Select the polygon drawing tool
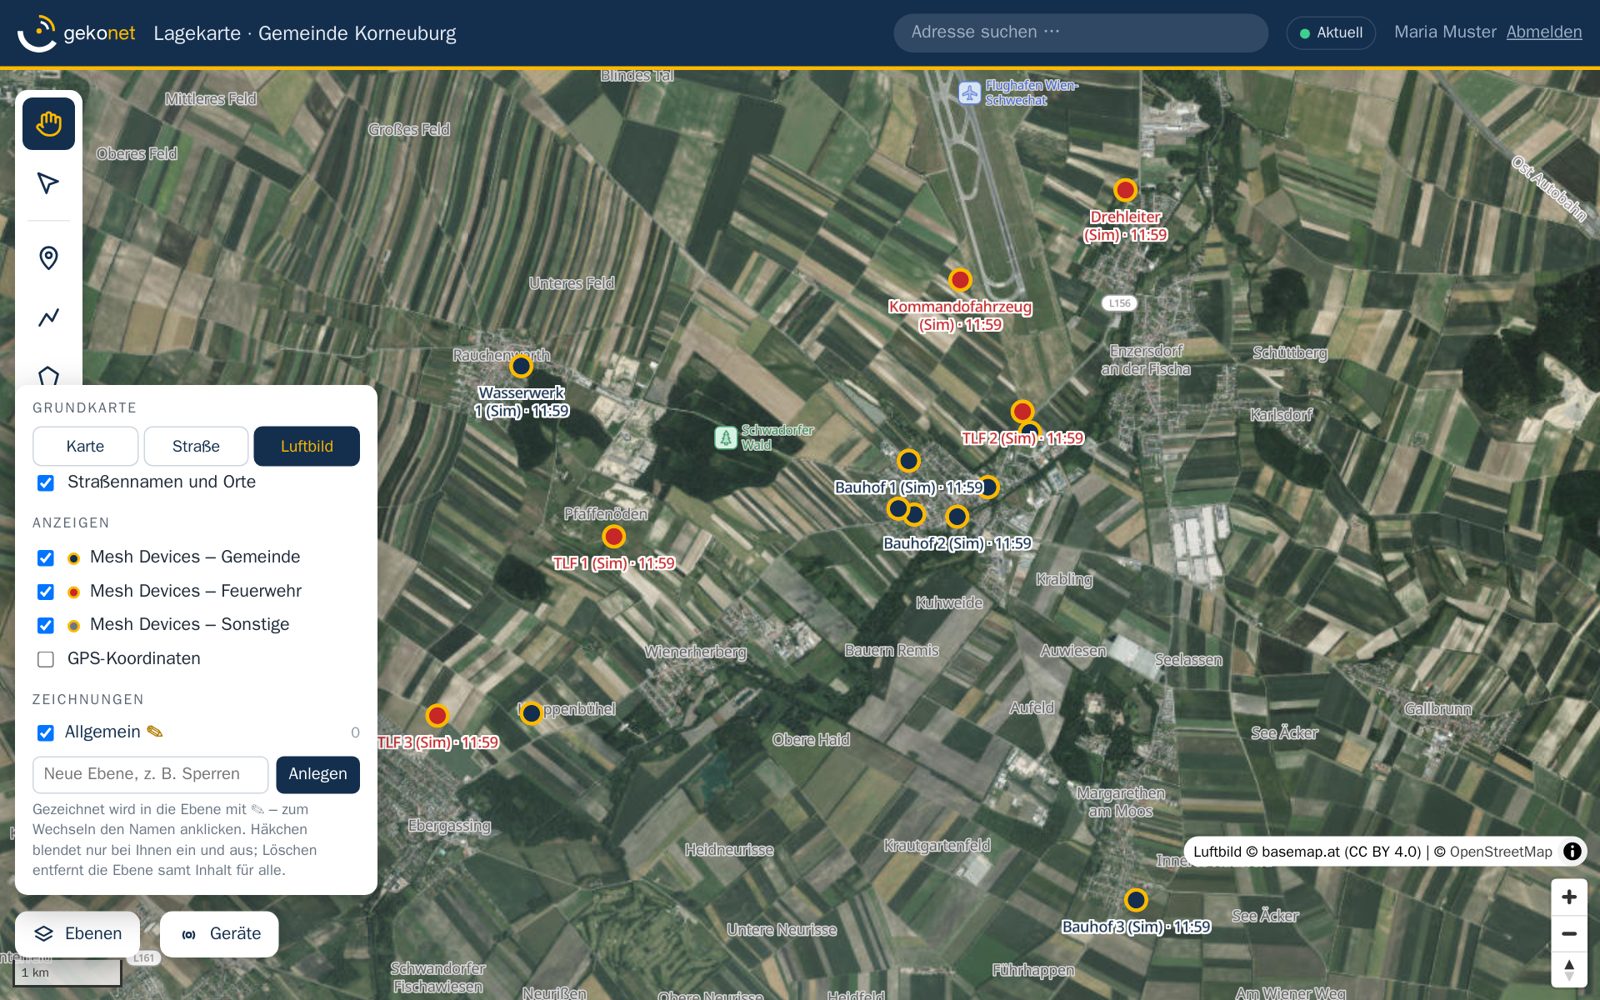 click(48, 375)
